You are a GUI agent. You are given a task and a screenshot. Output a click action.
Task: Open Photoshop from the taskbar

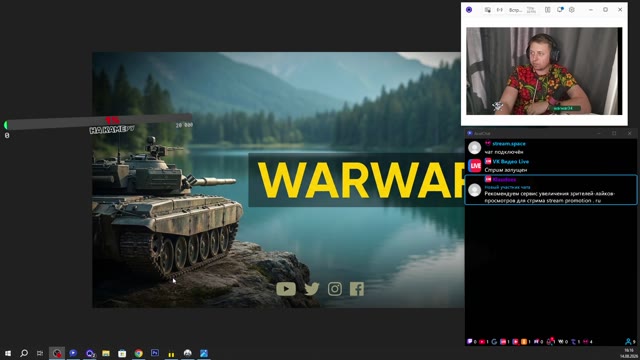[155, 353]
